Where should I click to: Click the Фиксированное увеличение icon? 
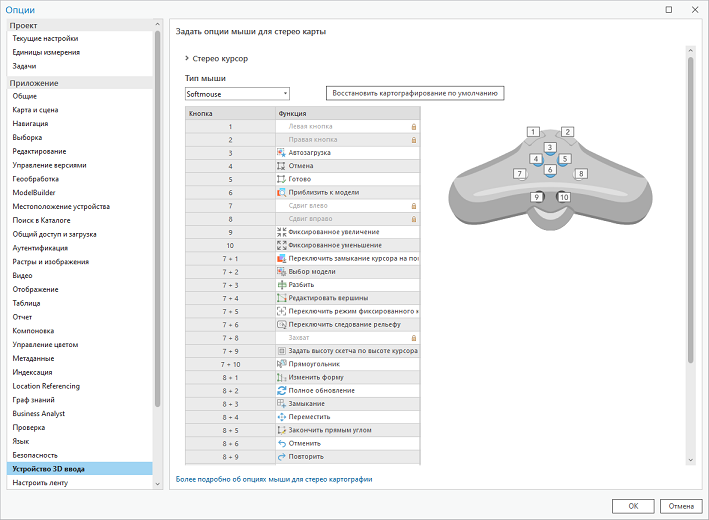[x=281, y=232]
